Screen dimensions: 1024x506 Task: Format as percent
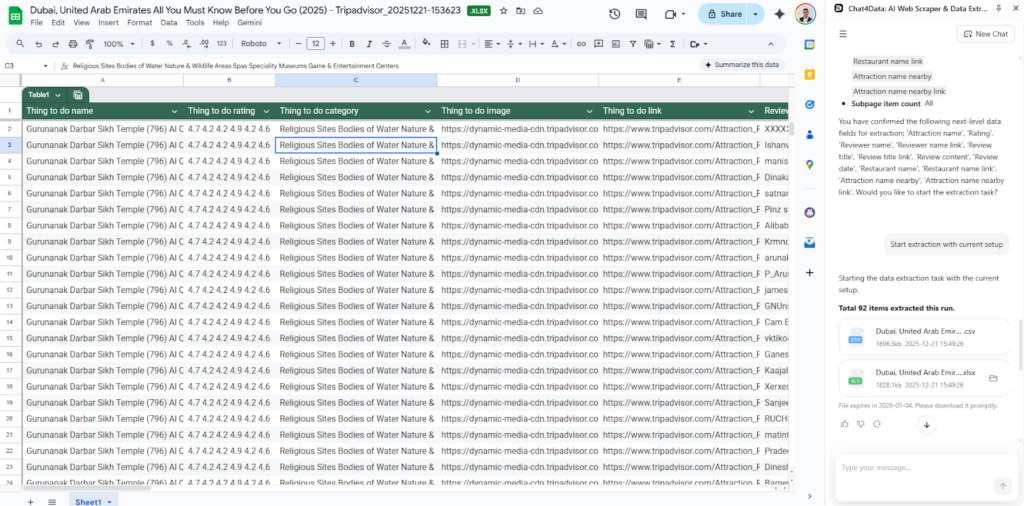(169, 44)
